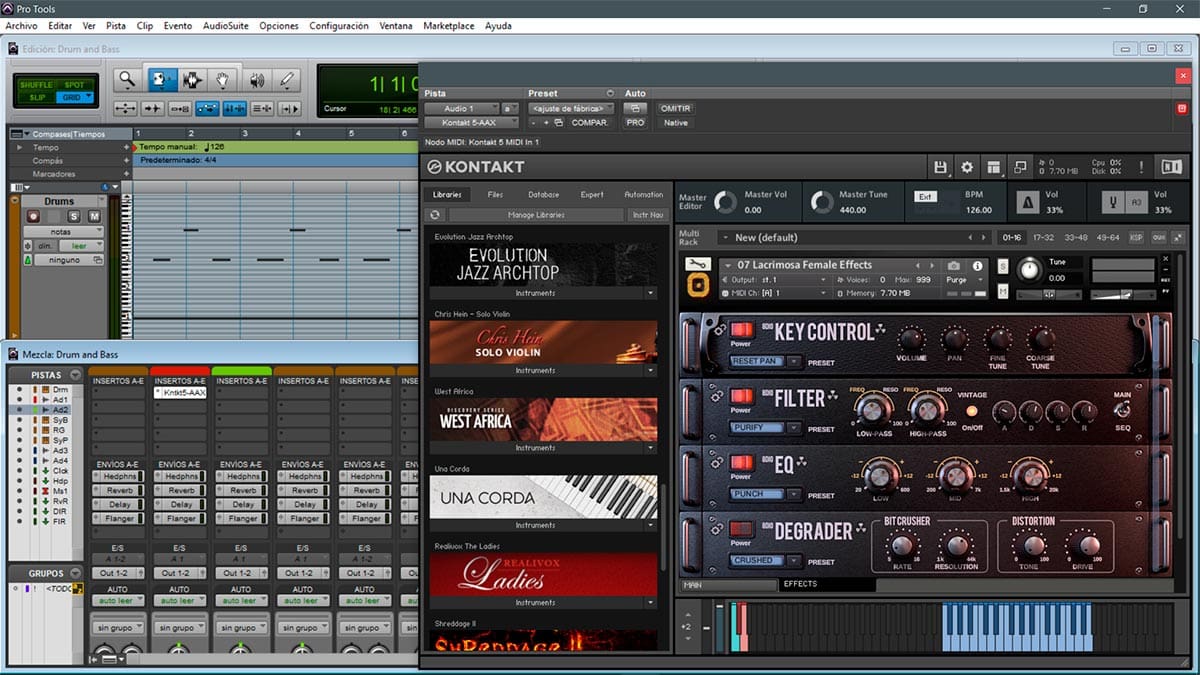Open the Archivo menu

coord(23,26)
